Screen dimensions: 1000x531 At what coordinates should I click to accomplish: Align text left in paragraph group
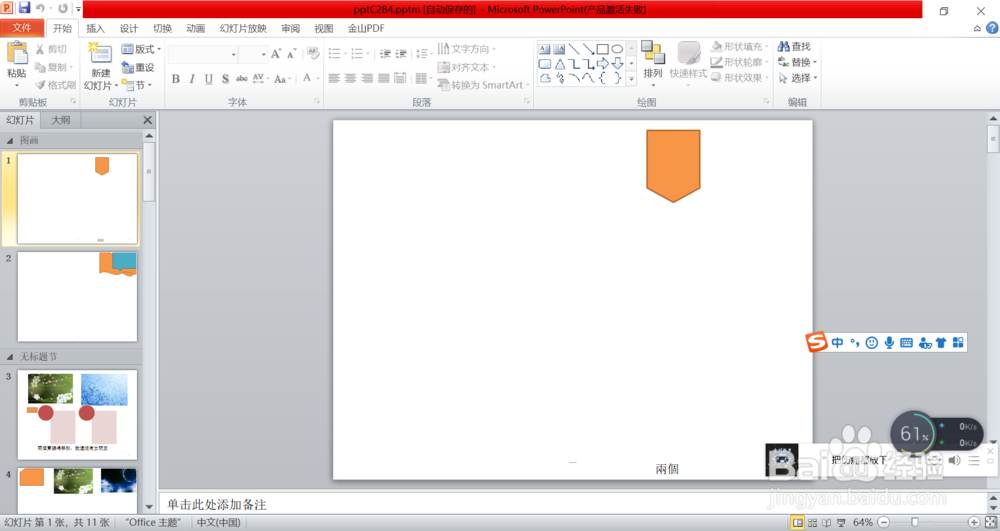tap(334, 78)
